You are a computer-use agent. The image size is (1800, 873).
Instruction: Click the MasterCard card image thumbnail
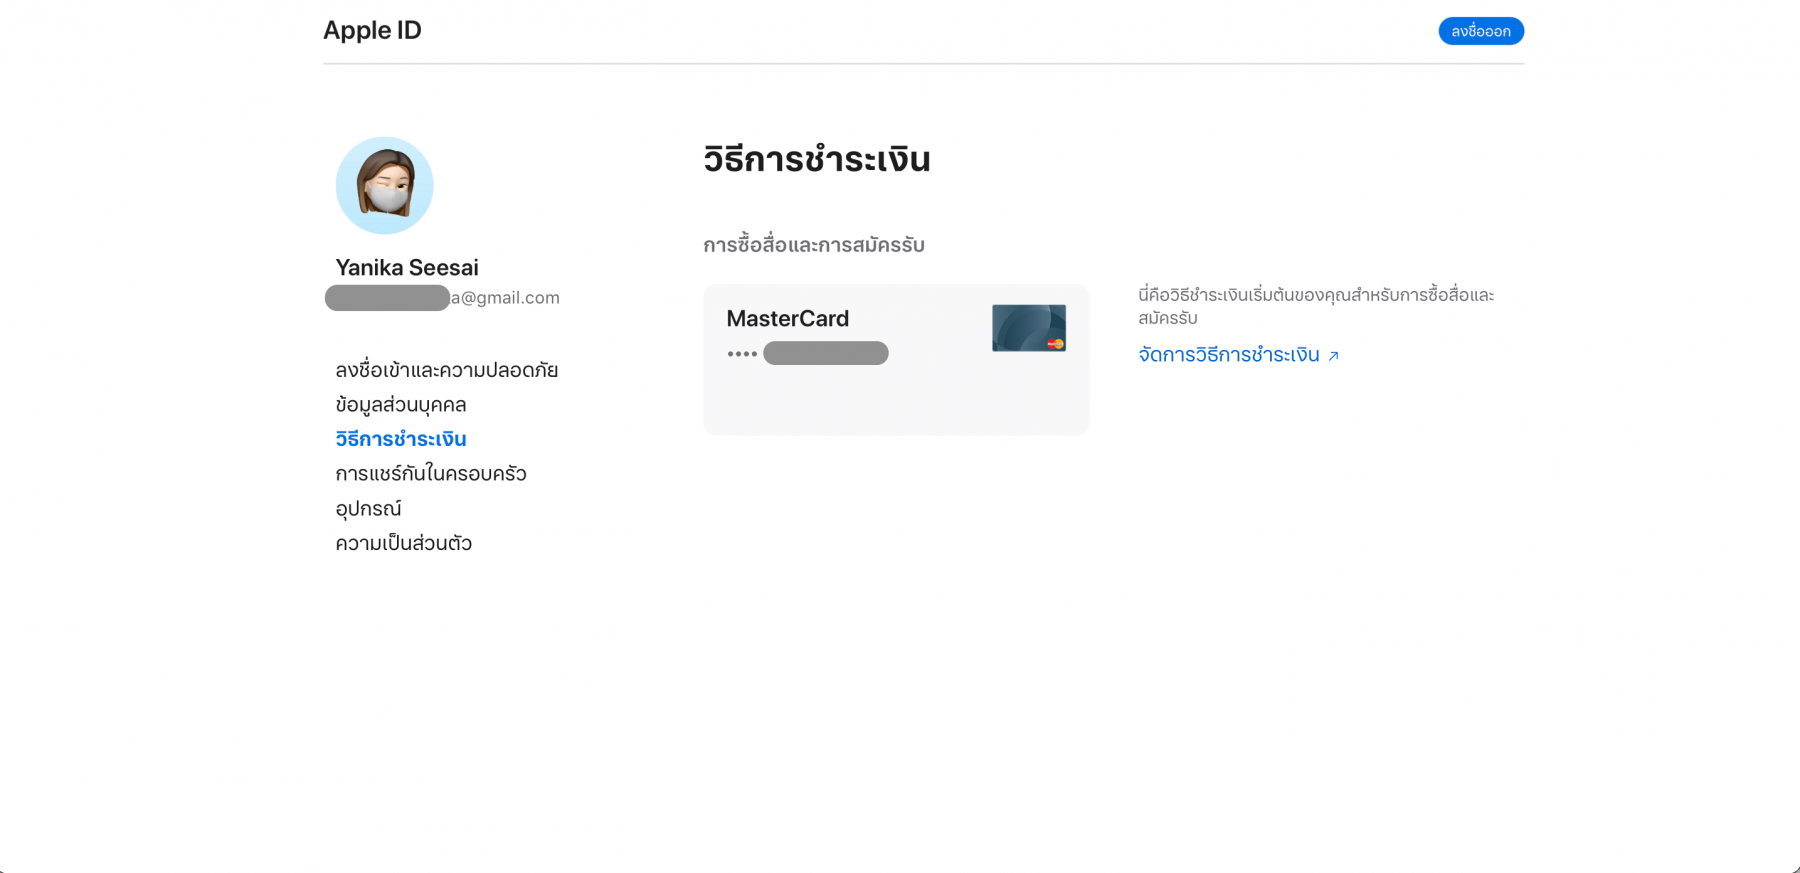point(1028,328)
